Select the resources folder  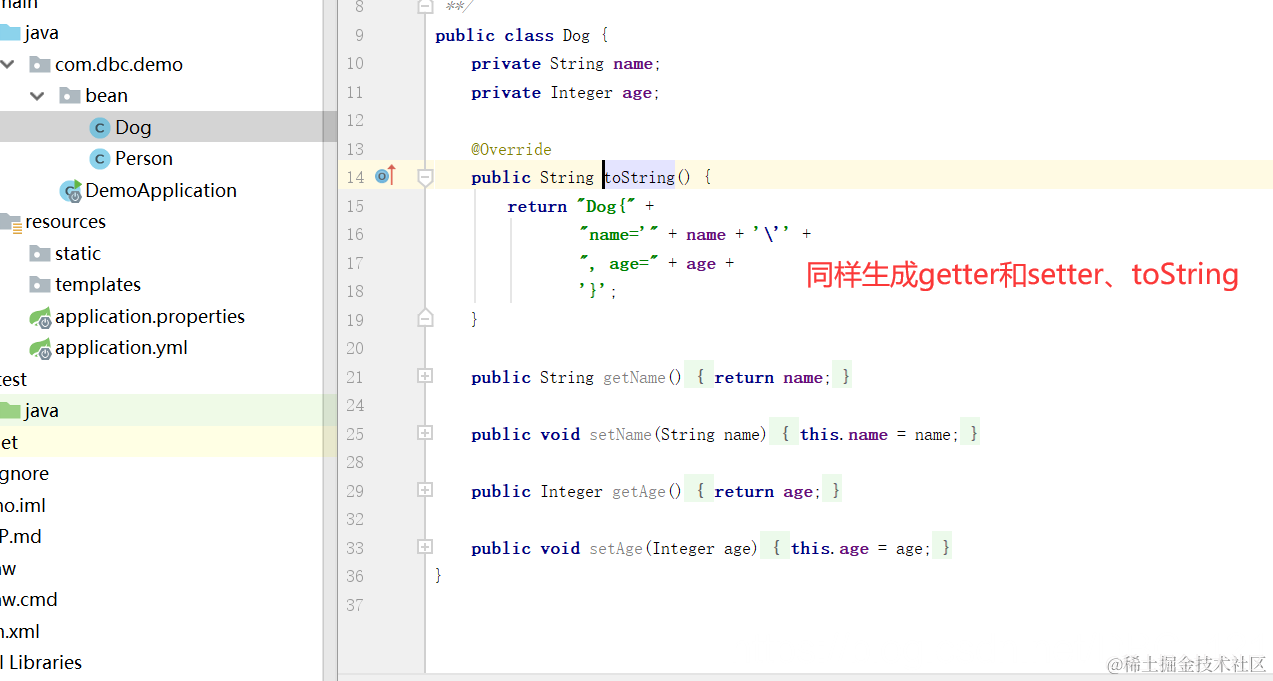click(66, 221)
